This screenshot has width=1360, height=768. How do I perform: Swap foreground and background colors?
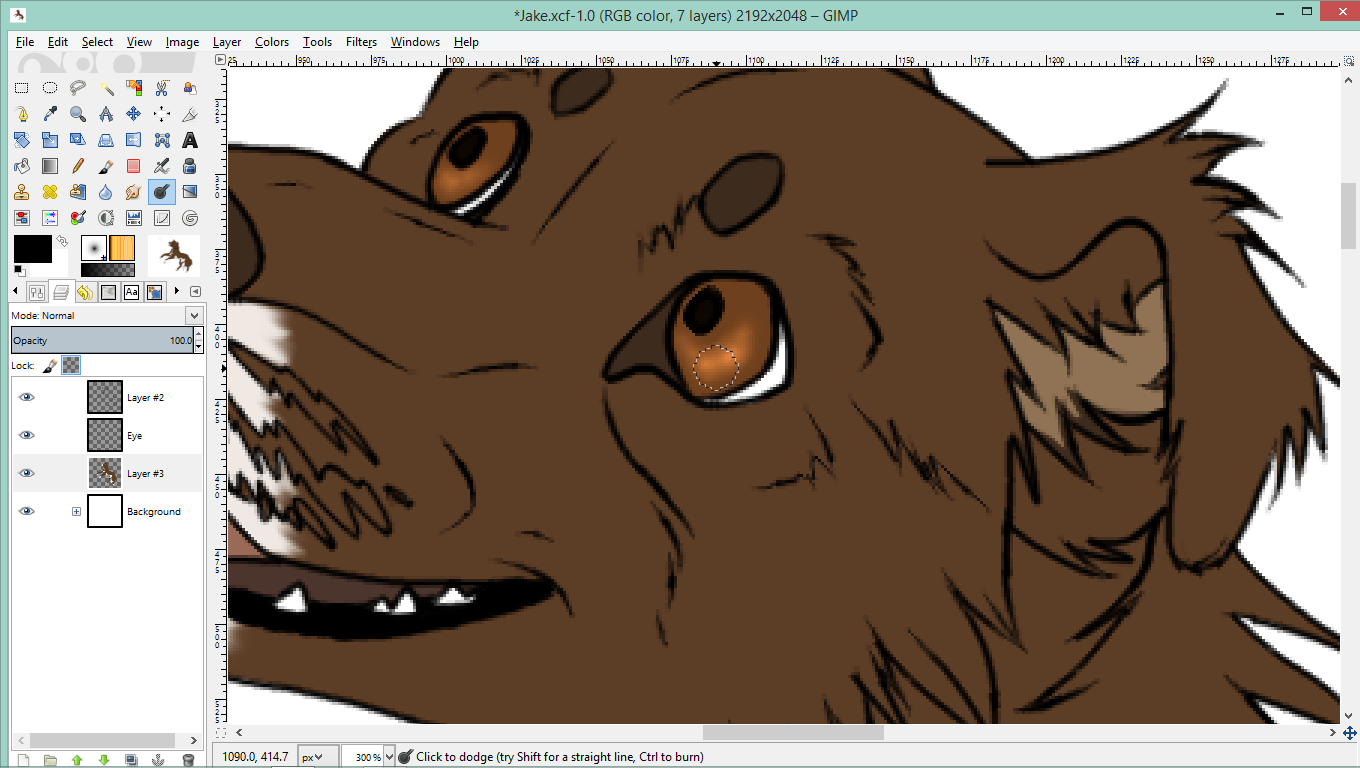click(x=62, y=241)
